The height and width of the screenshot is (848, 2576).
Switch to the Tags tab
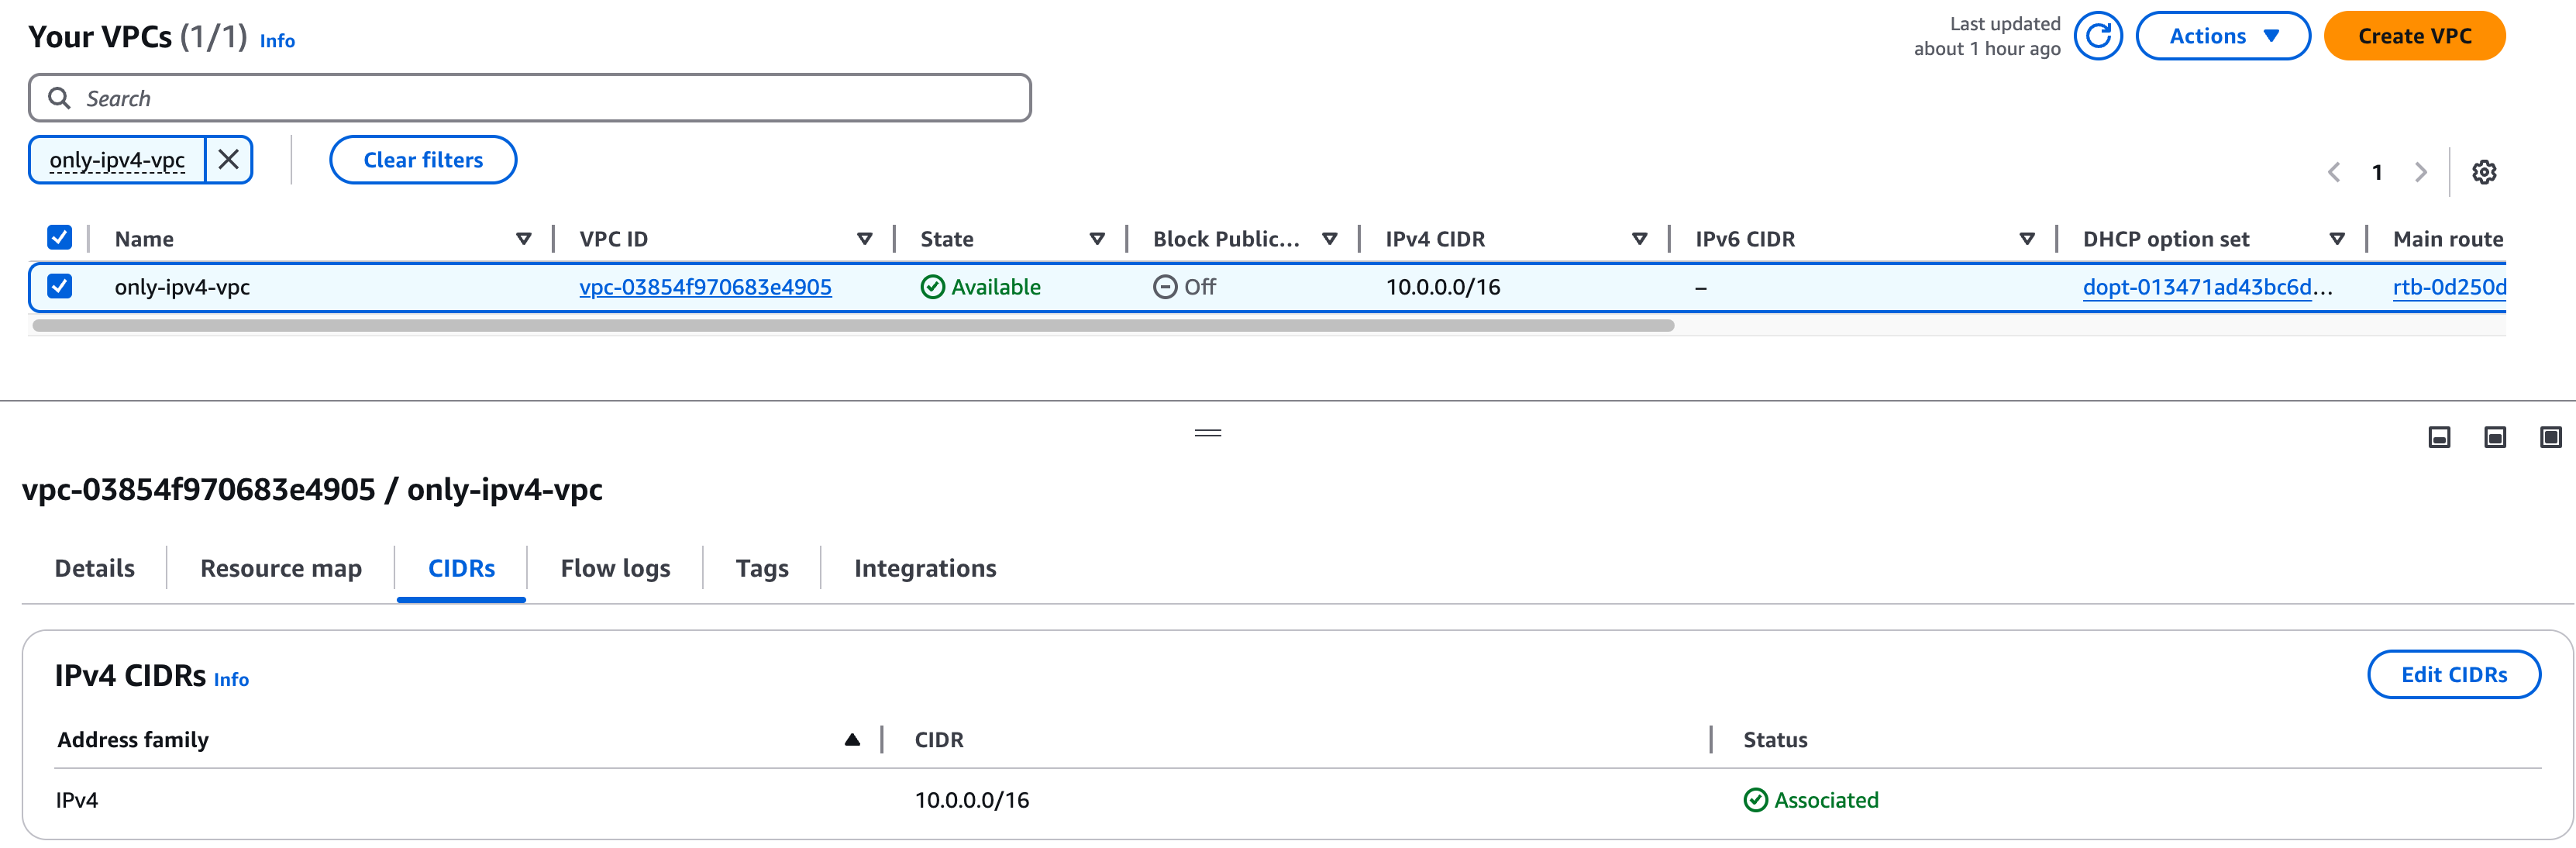click(x=762, y=568)
